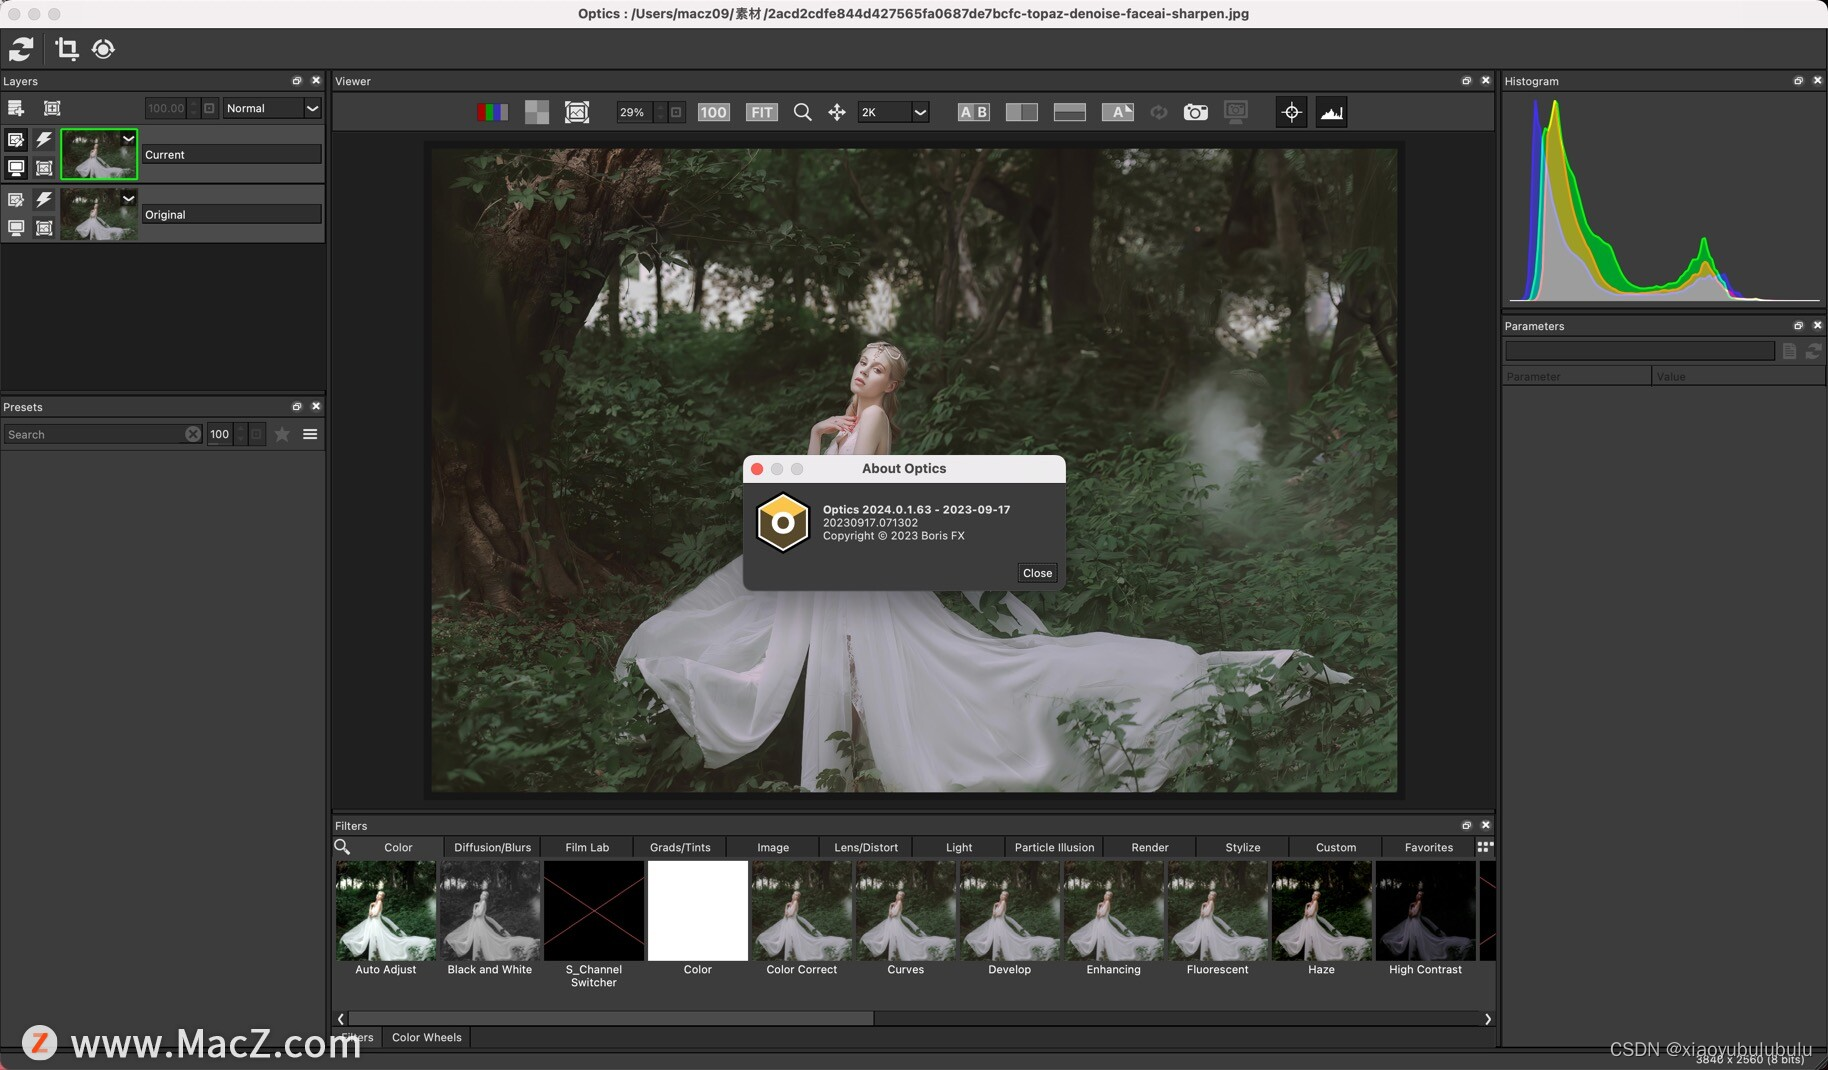Expand the Original layer thumbnail chevron
The image size is (1828, 1070).
(128, 199)
